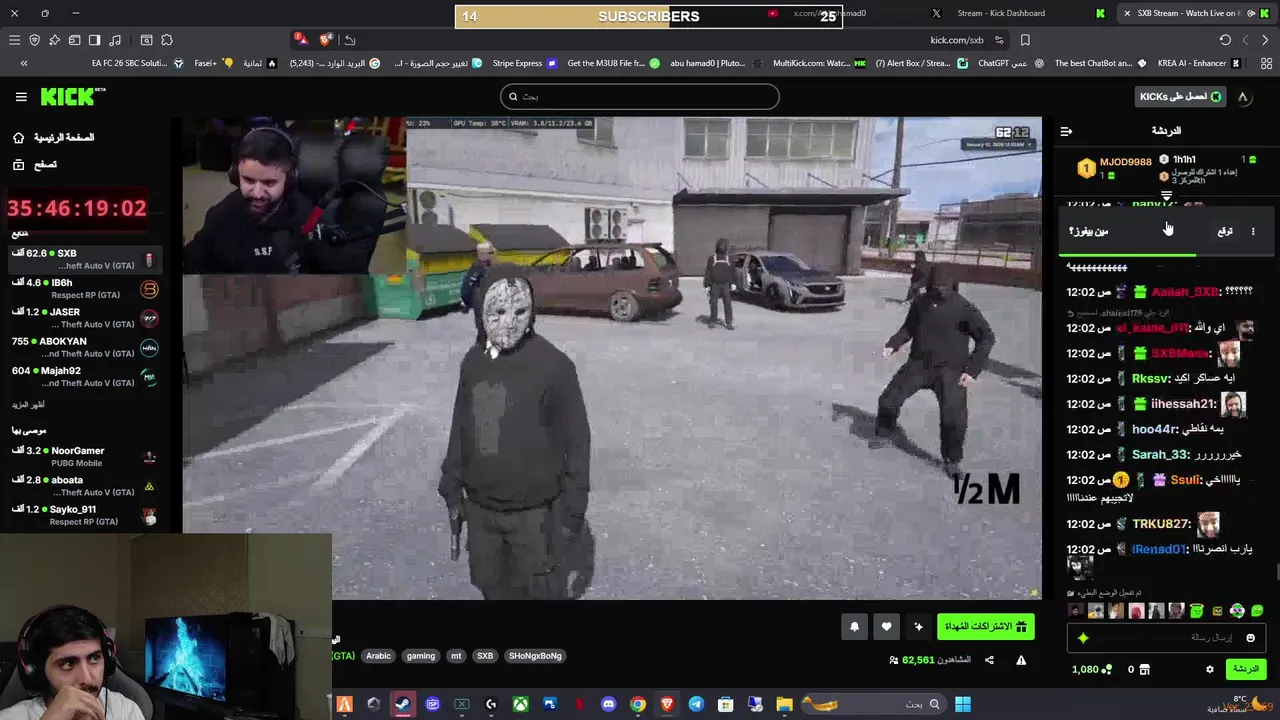
Task: Open the home page sidebar link
Action: (54, 138)
